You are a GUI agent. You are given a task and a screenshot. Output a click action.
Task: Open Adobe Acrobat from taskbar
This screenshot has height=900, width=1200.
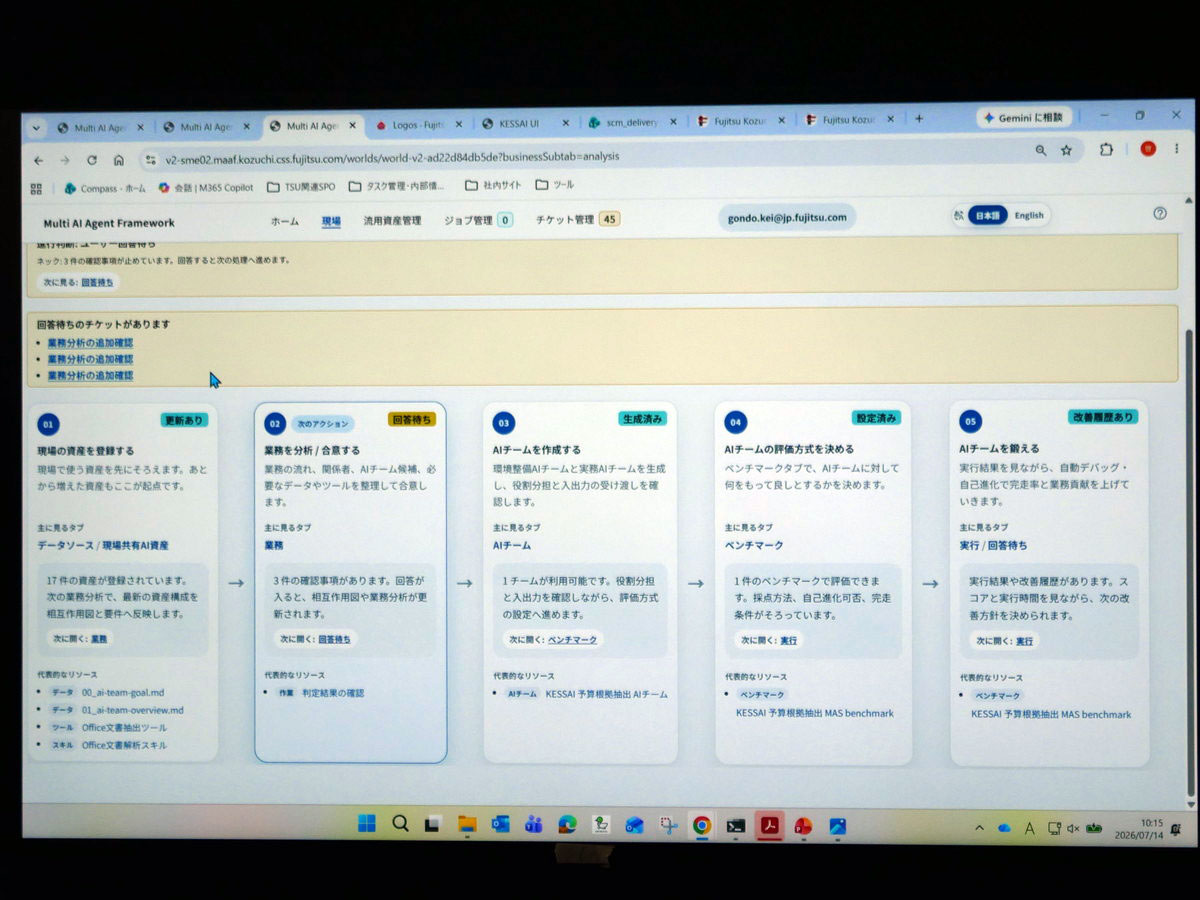768,826
